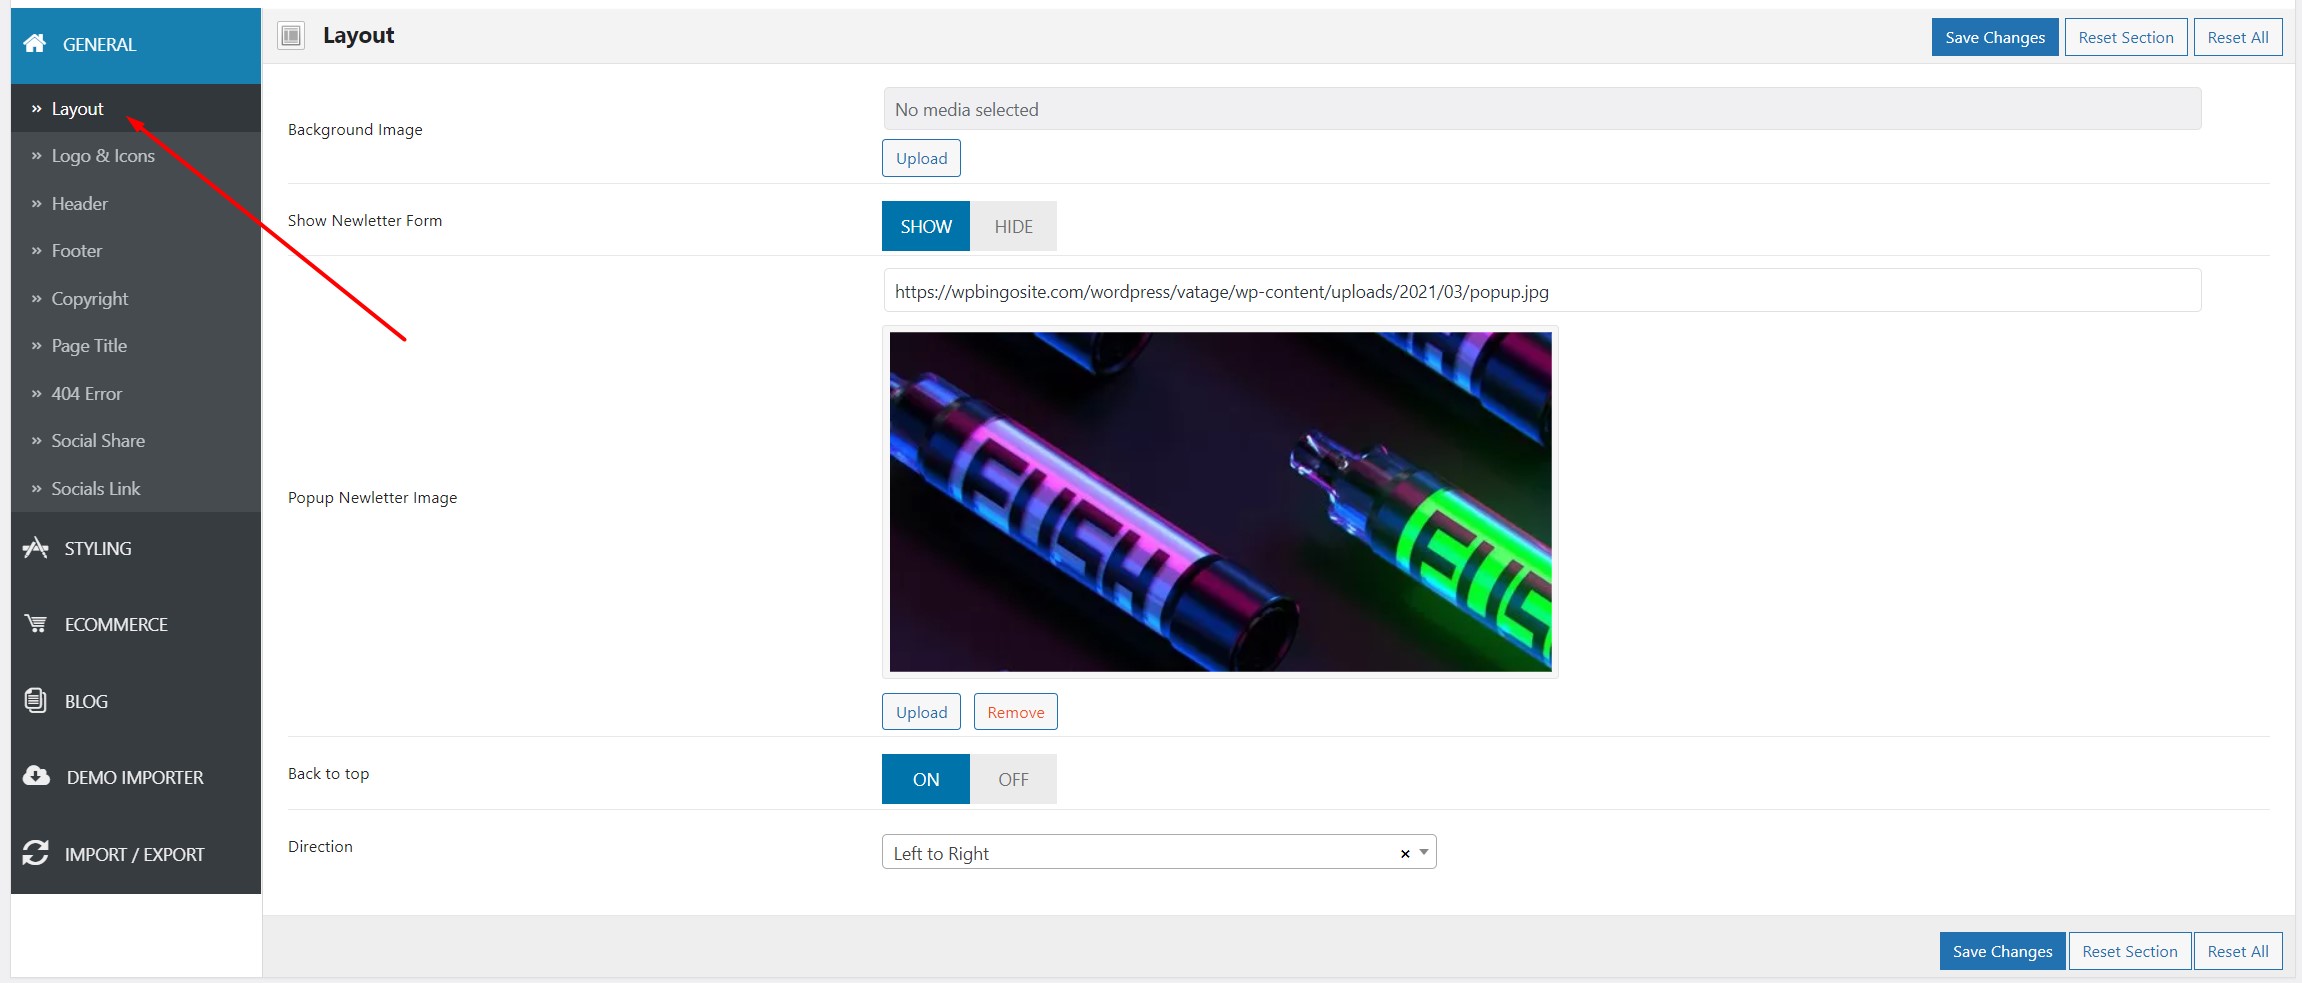Image resolution: width=2302 pixels, height=983 pixels.
Task: Click the No media selected field
Action: [x=1542, y=109]
